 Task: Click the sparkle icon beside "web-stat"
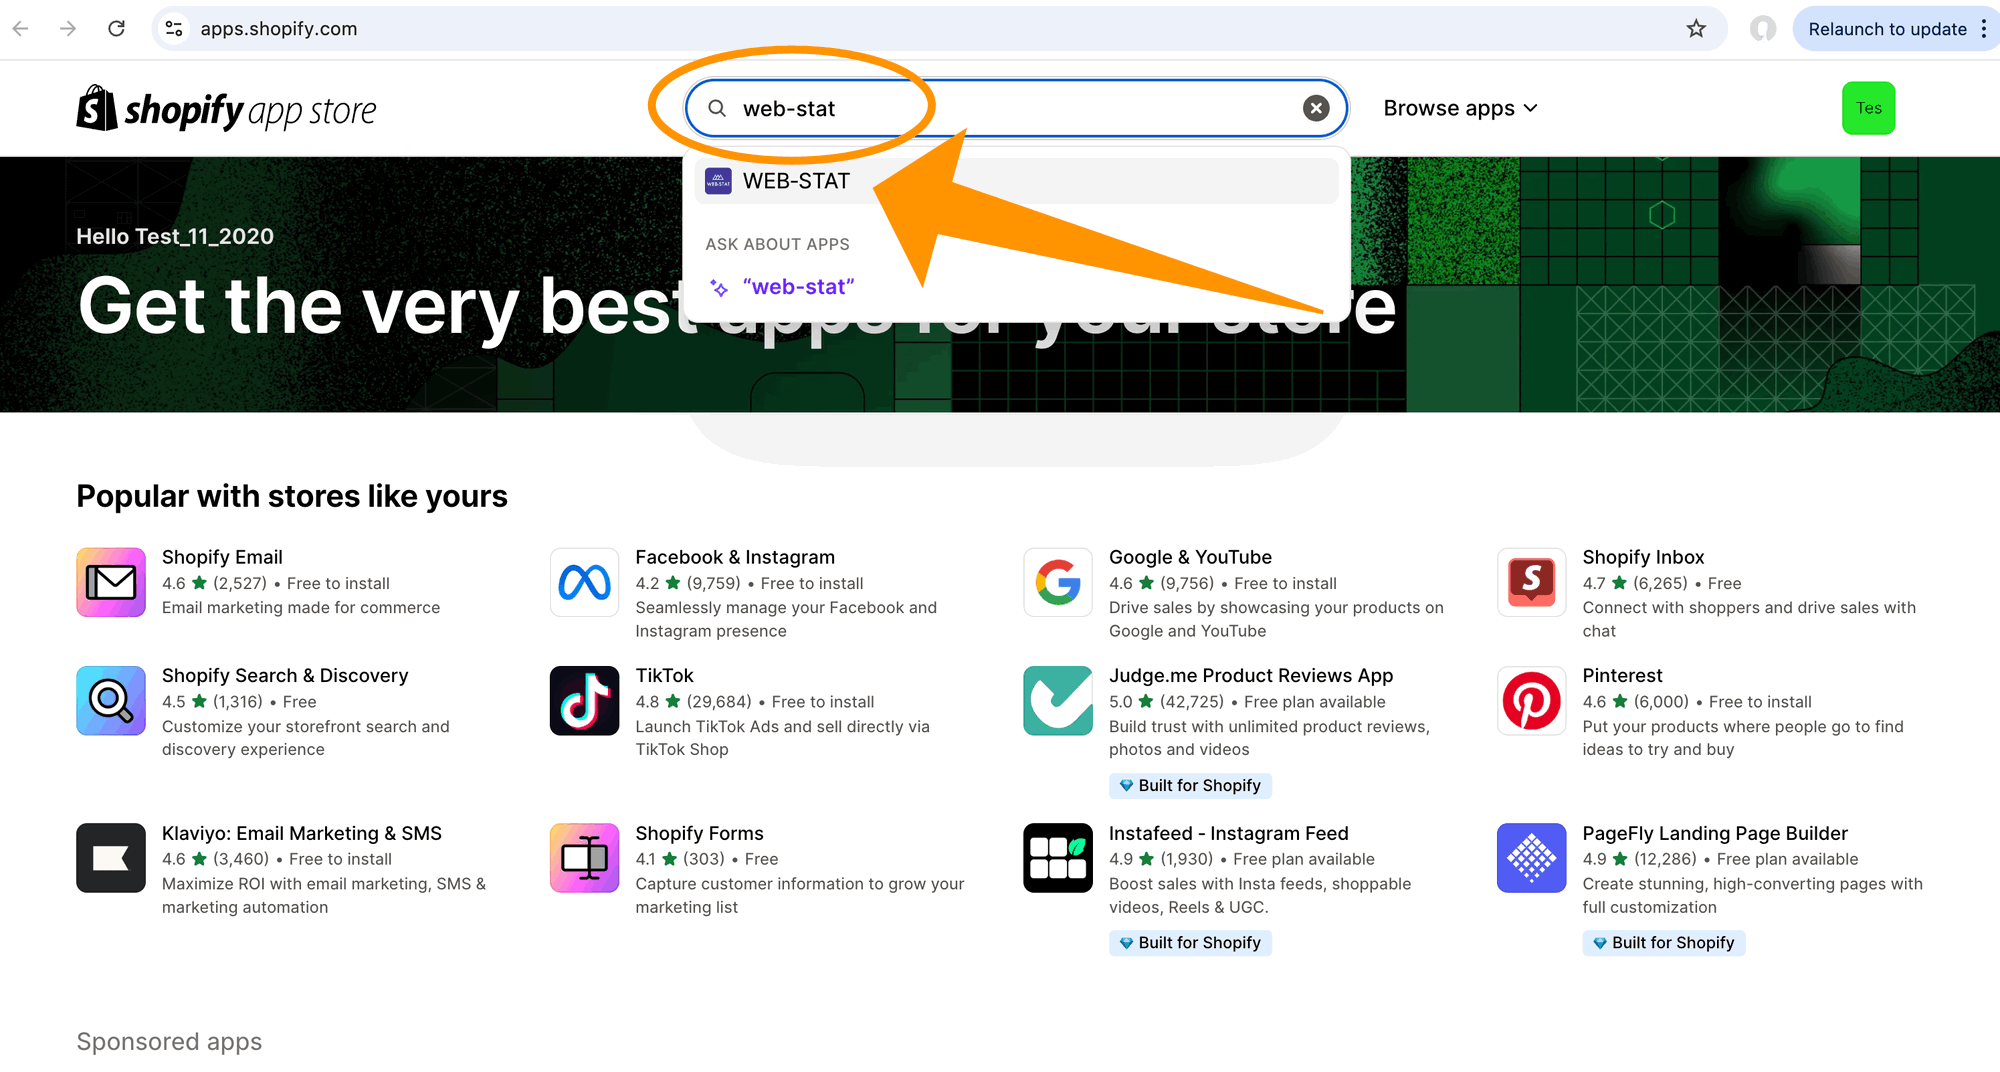(718, 288)
